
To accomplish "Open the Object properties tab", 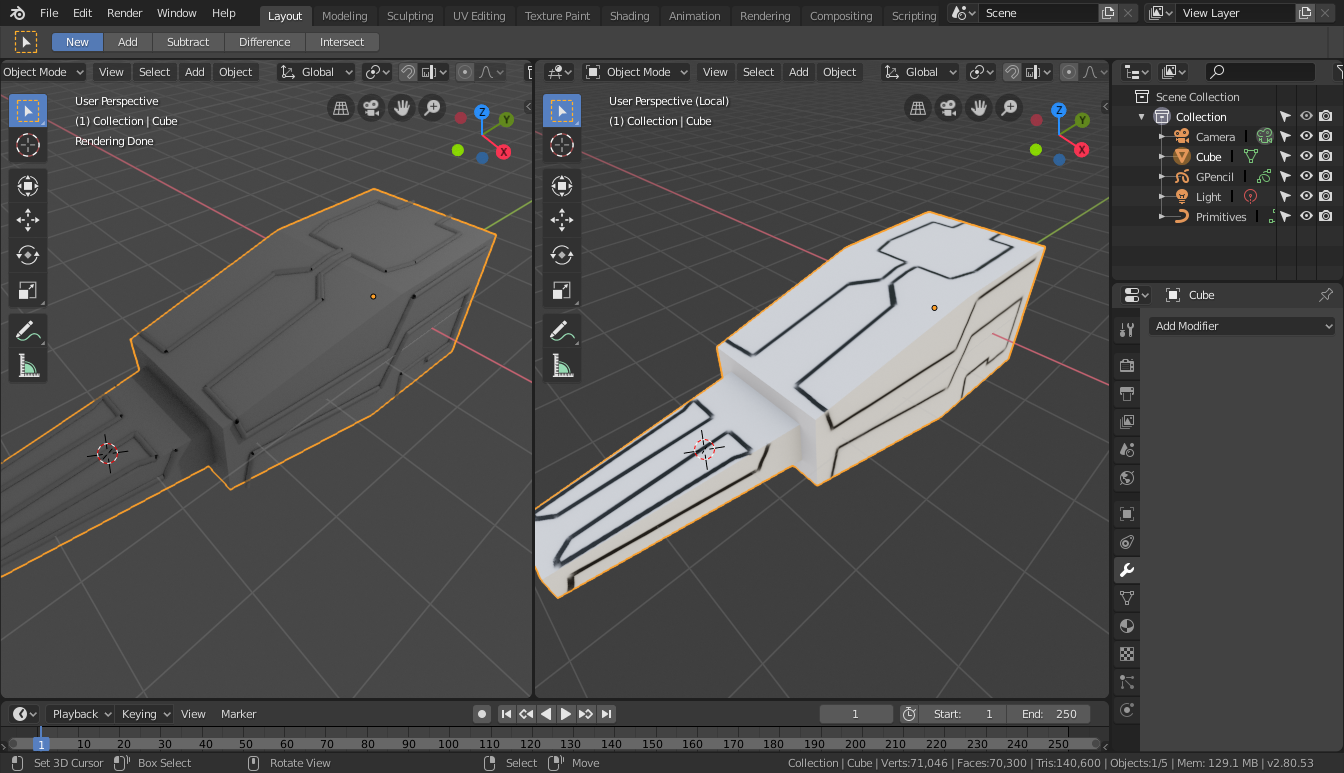I will point(1127,514).
